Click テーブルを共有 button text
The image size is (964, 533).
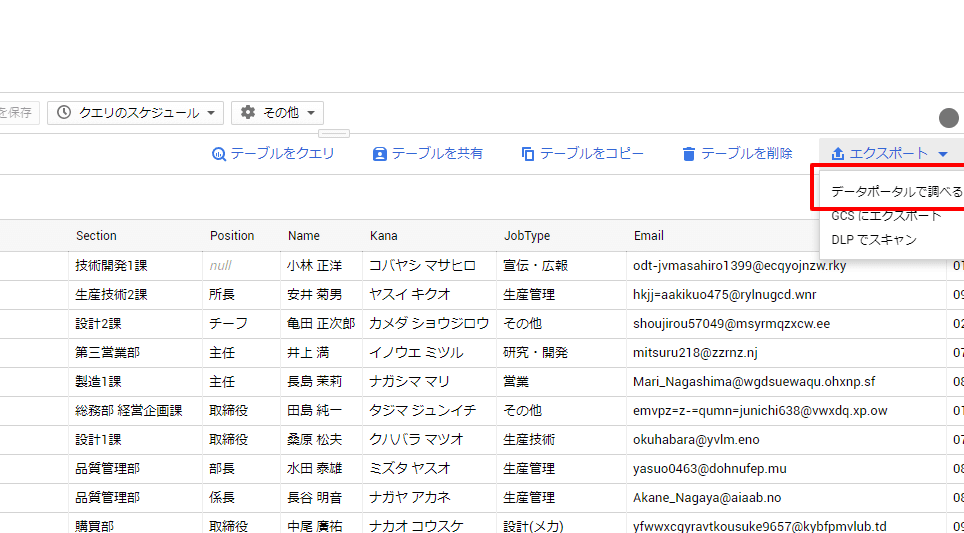[x=437, y=154]
